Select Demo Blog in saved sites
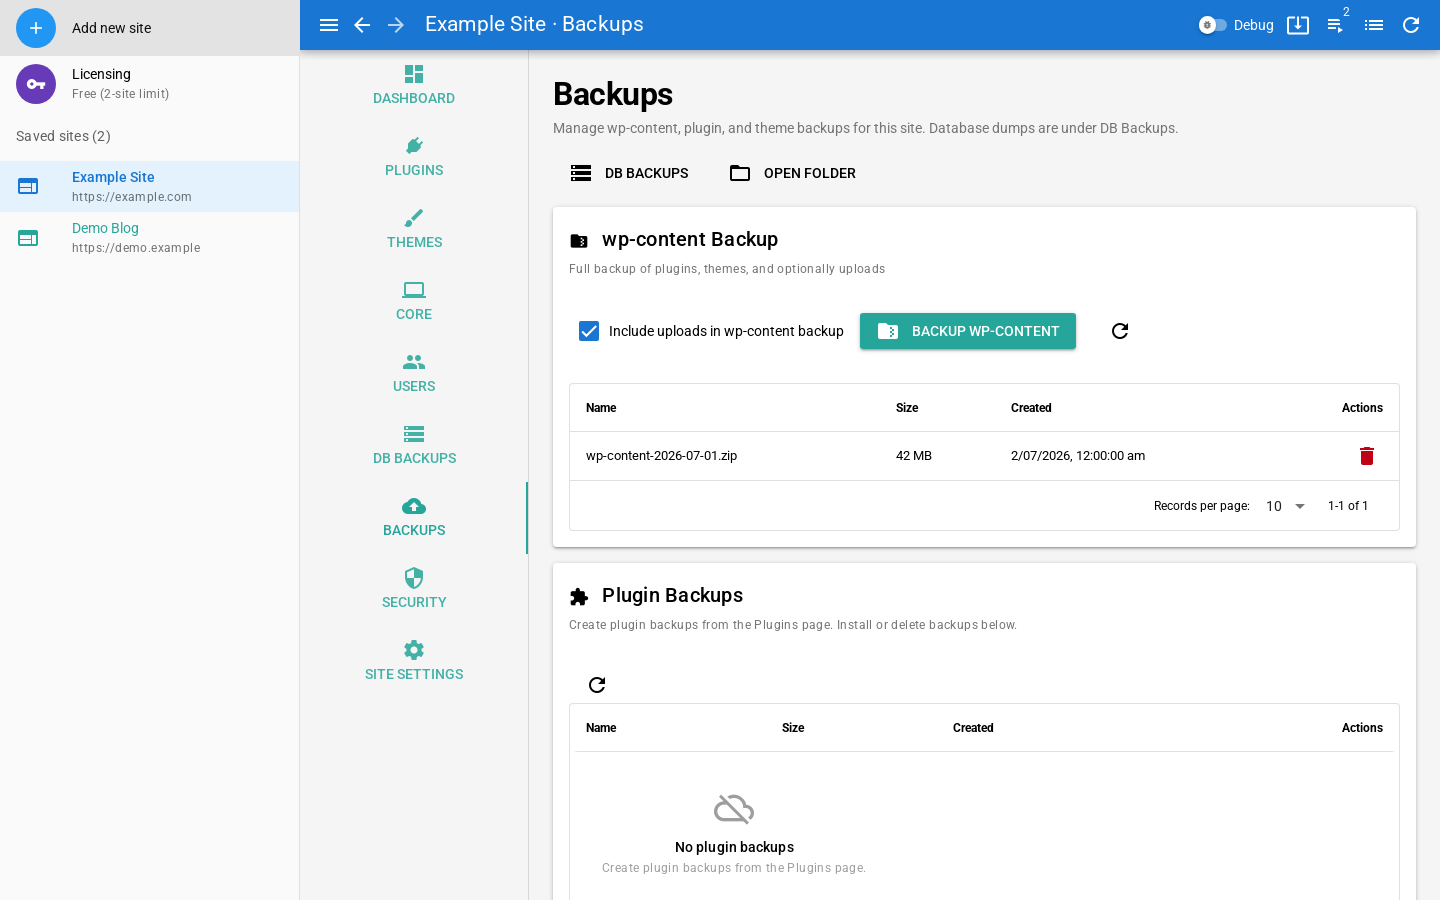 click(150, 238)
